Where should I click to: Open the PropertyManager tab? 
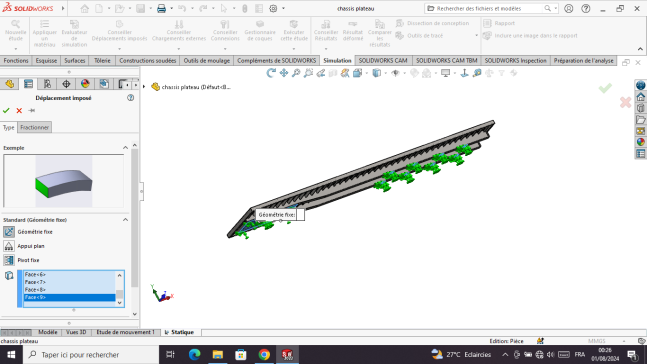click(x=28, y=84)
